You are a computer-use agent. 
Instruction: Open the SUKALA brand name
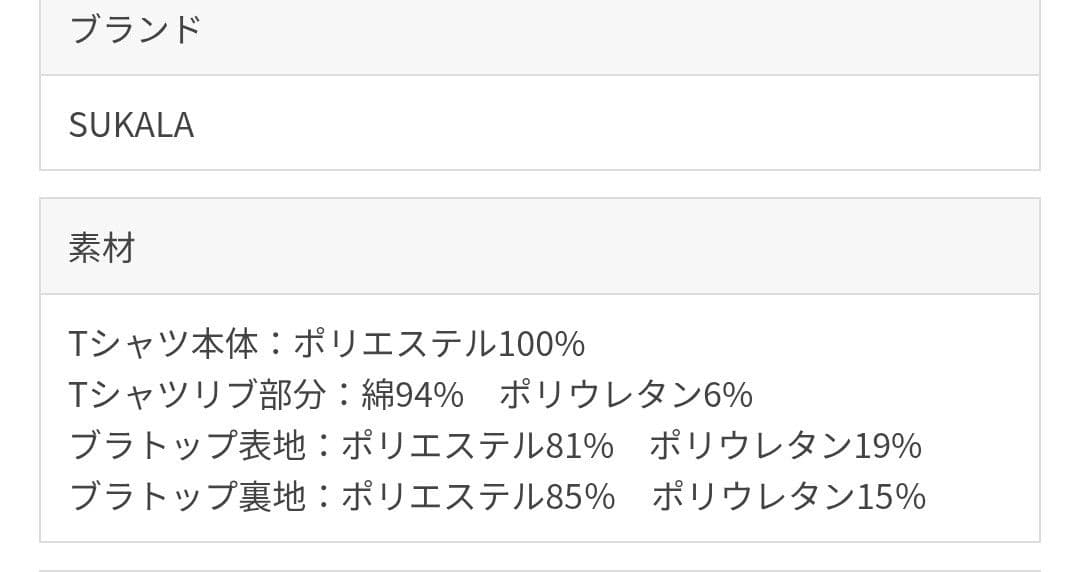(131, 125)
